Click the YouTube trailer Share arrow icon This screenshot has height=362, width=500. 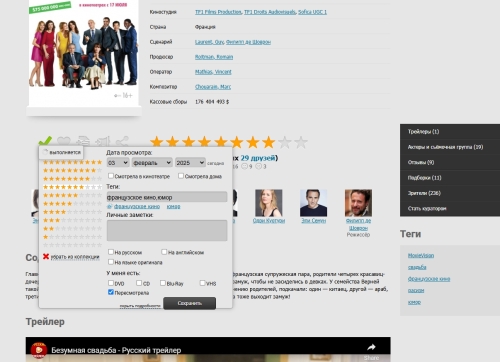pyautogui.click(x=371, y=347)
